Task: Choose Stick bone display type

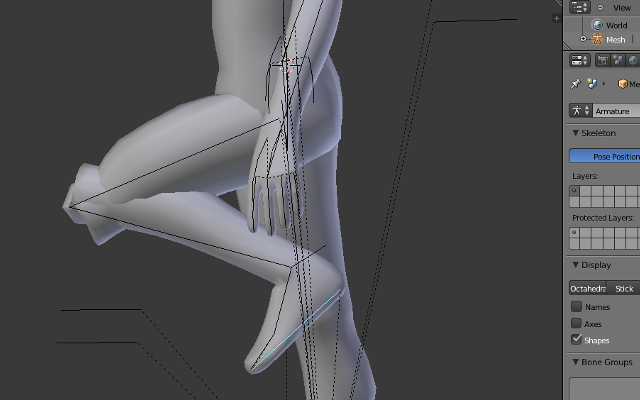Action: coord(623,289)
